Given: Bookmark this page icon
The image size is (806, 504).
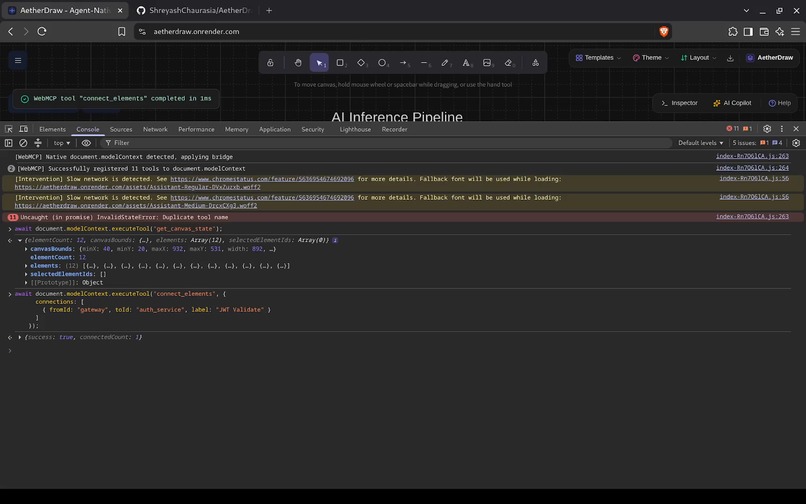Looking at the screenshot, I should [121, 31].
